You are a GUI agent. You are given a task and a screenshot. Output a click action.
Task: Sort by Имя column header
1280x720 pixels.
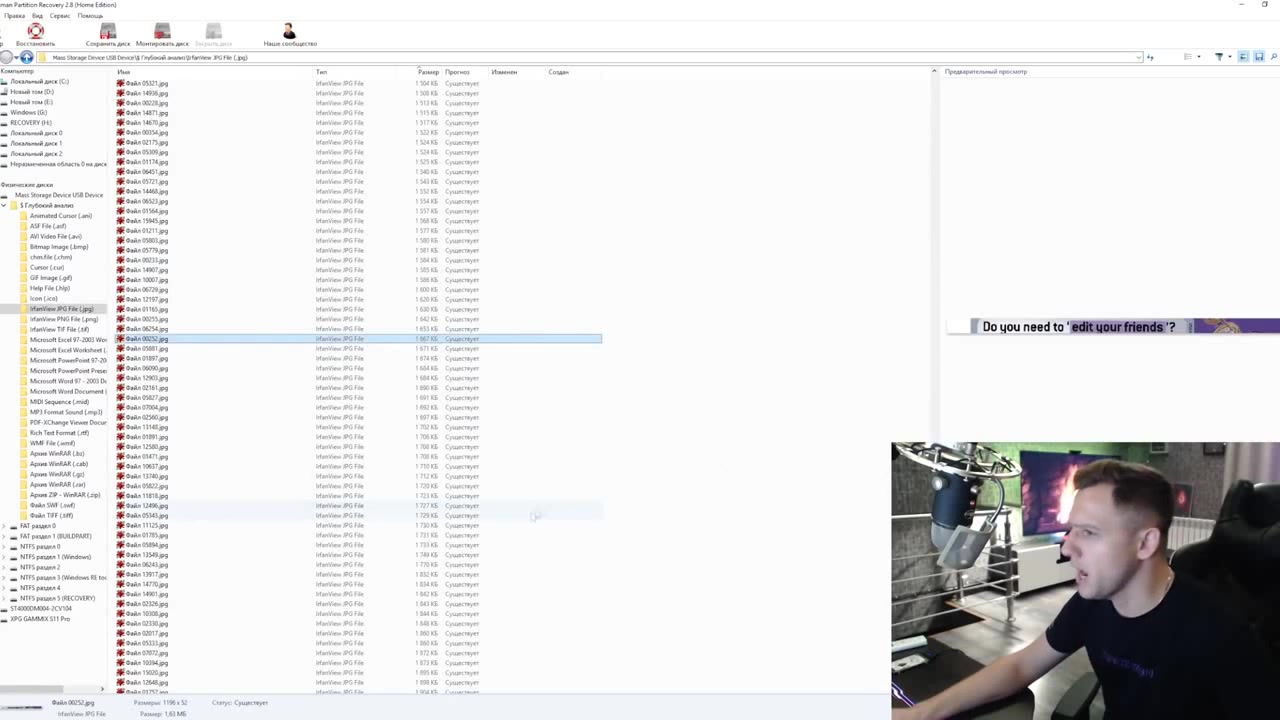pos(124,72)
